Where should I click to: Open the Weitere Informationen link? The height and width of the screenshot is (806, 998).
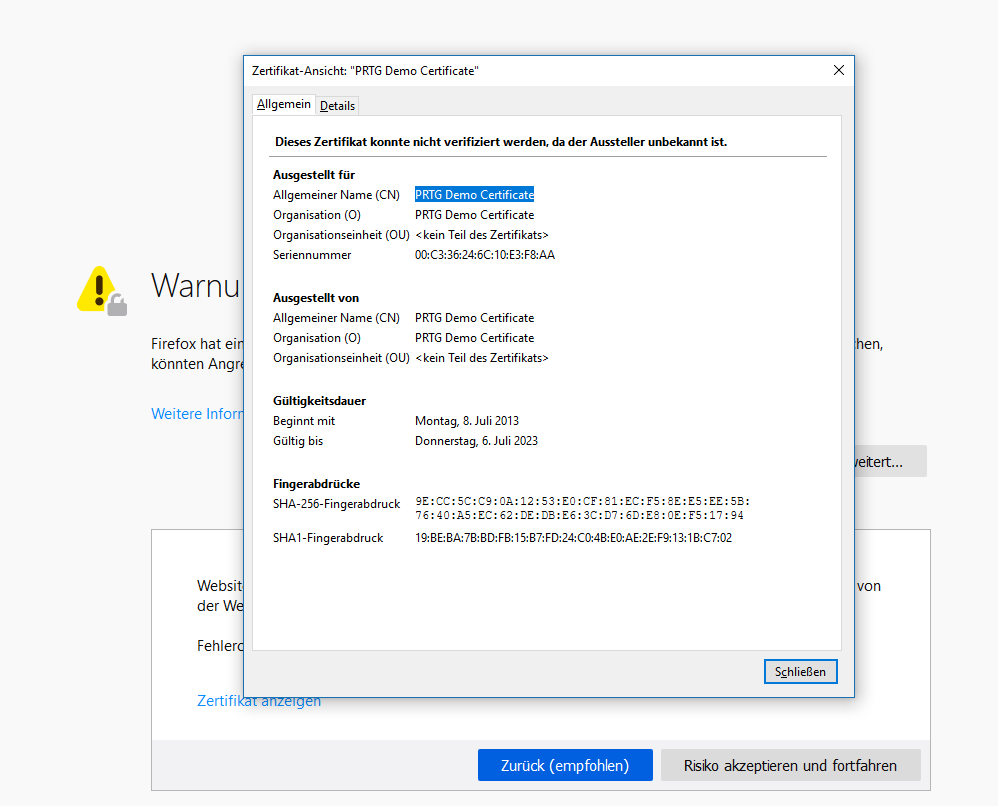tap(197, 414)
